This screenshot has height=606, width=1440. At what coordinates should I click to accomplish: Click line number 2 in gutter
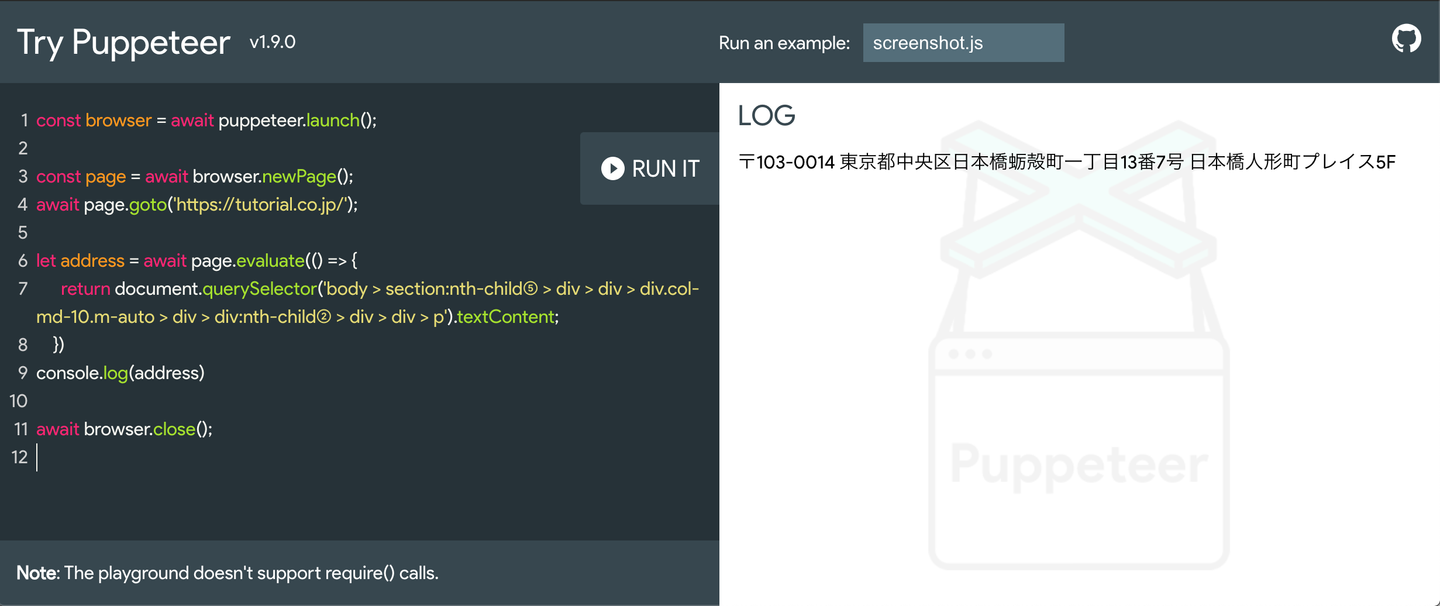[22, 148]
